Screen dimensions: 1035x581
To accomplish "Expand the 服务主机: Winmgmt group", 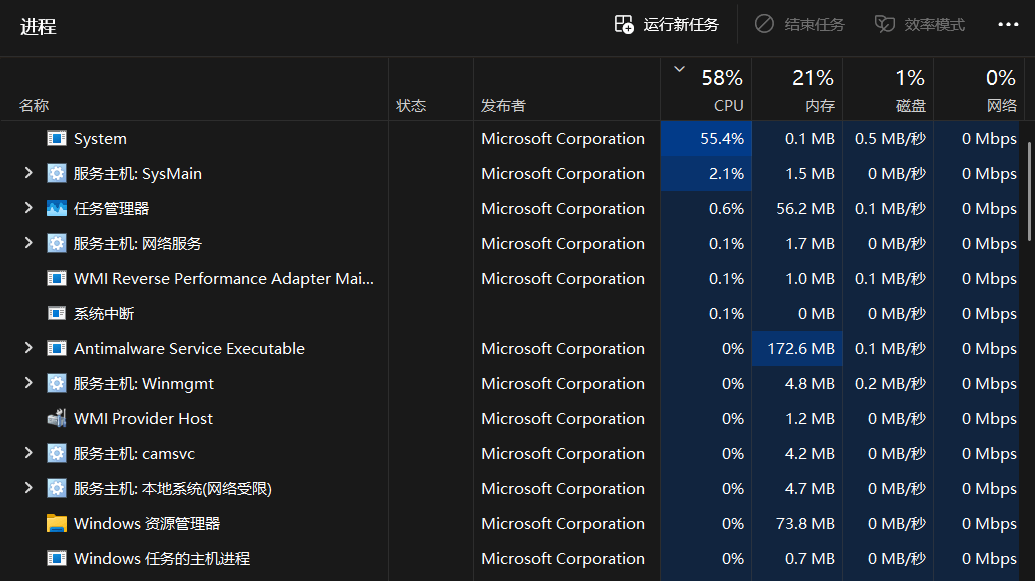I will point(28,383).
